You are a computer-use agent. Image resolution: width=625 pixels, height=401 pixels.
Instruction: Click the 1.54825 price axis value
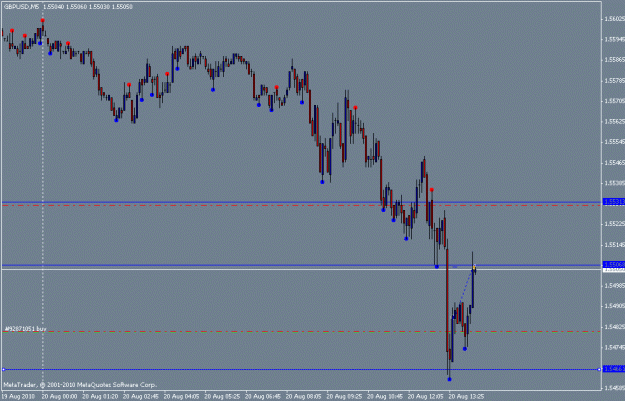(x=615, y=327)
